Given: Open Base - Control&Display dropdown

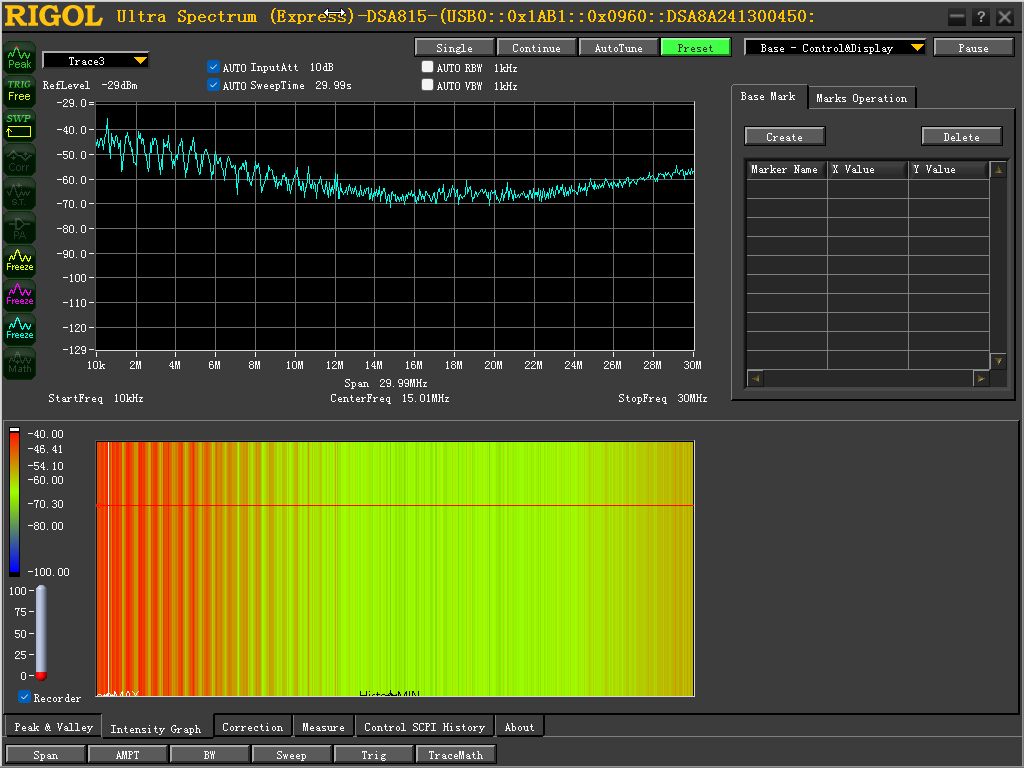Looking at the screenshot, I should coord(835,48).
